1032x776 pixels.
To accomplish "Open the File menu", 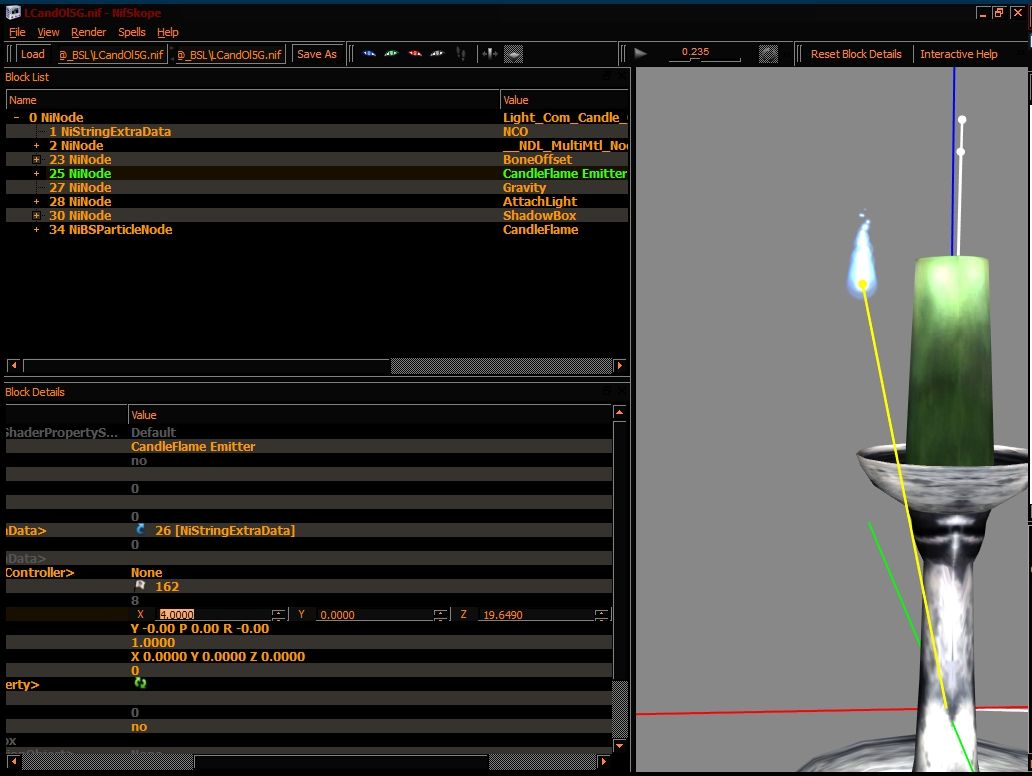I will [x=17, y=32].
